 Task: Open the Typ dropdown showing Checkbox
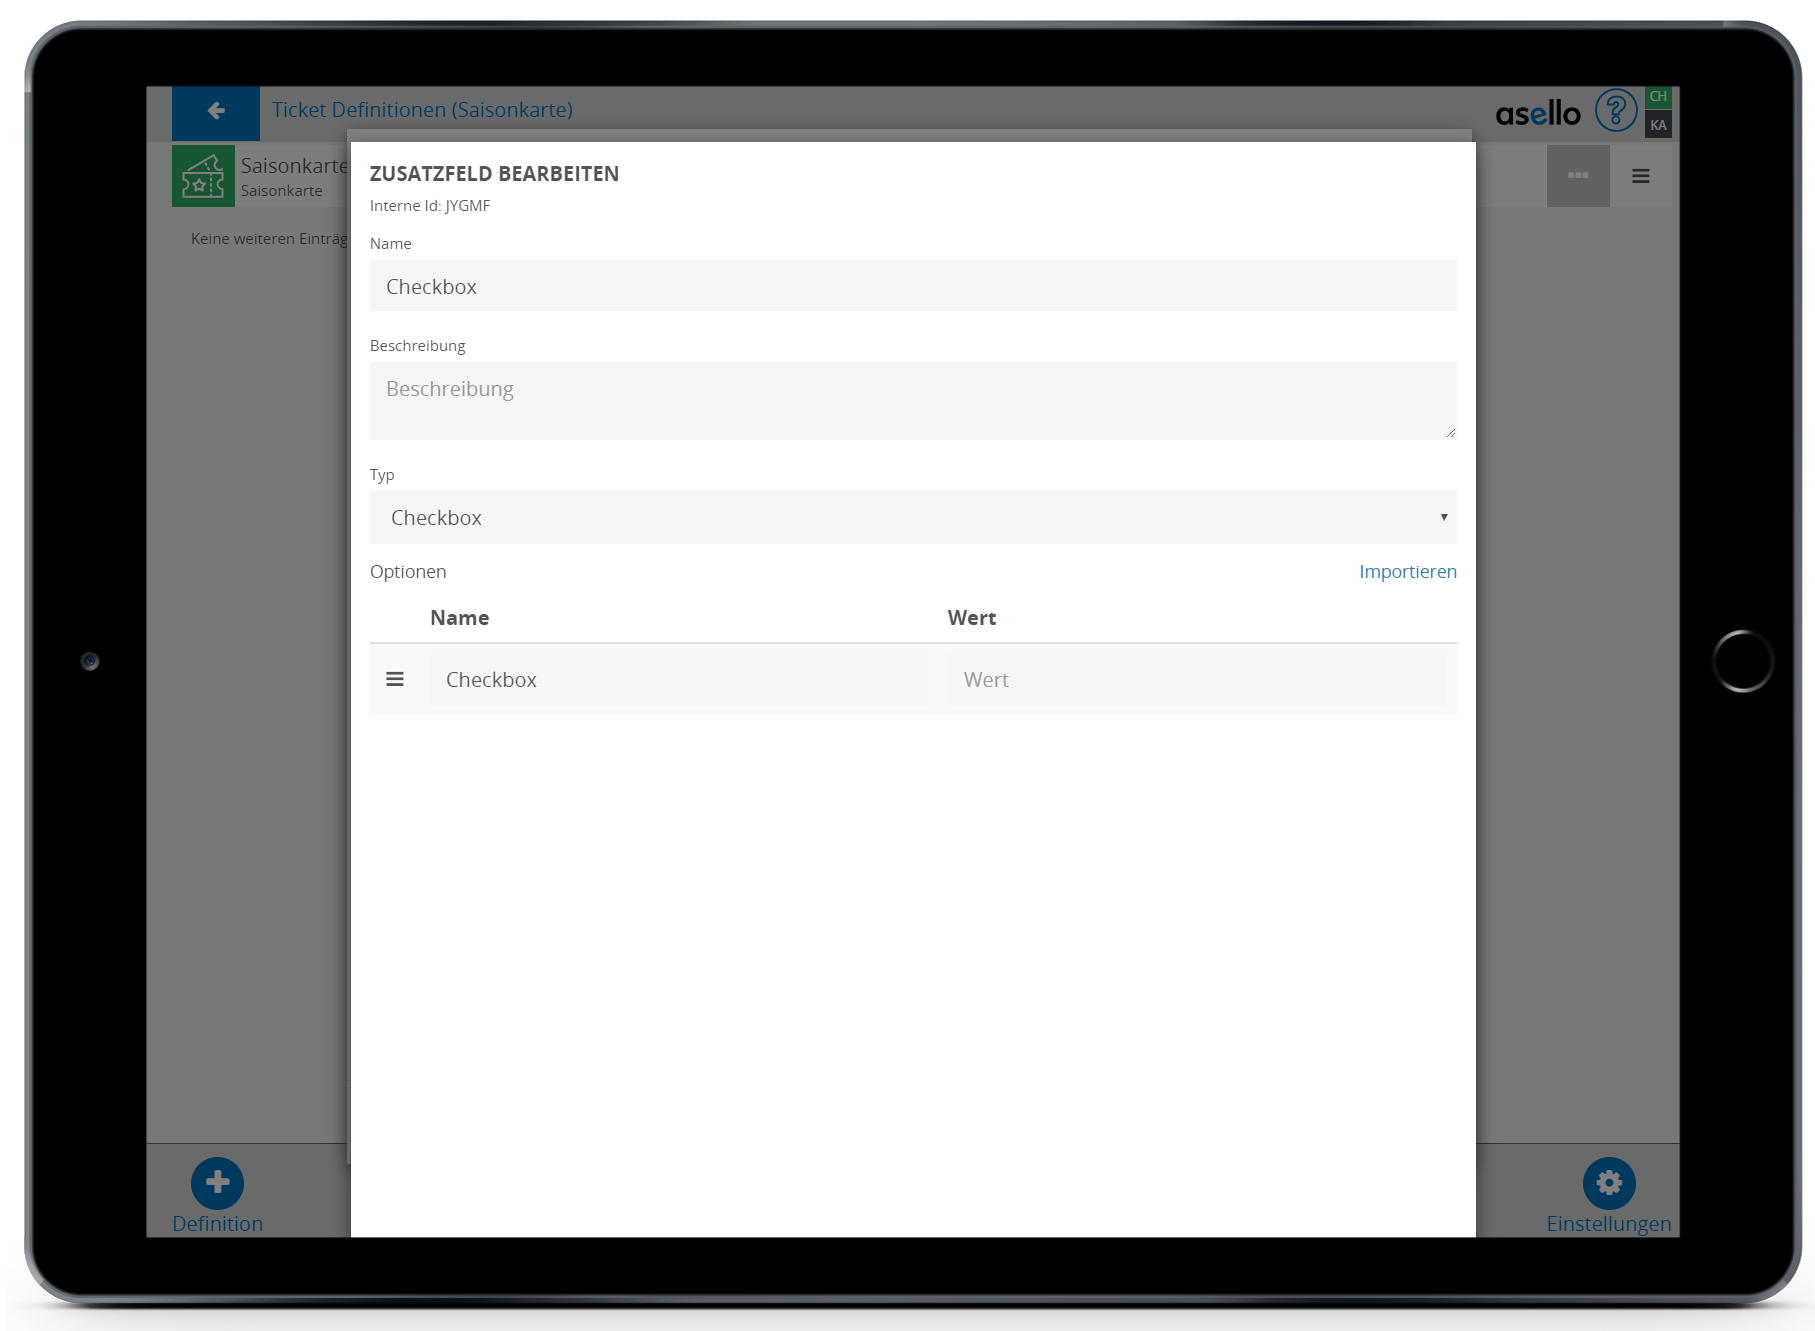pos(912,518)
